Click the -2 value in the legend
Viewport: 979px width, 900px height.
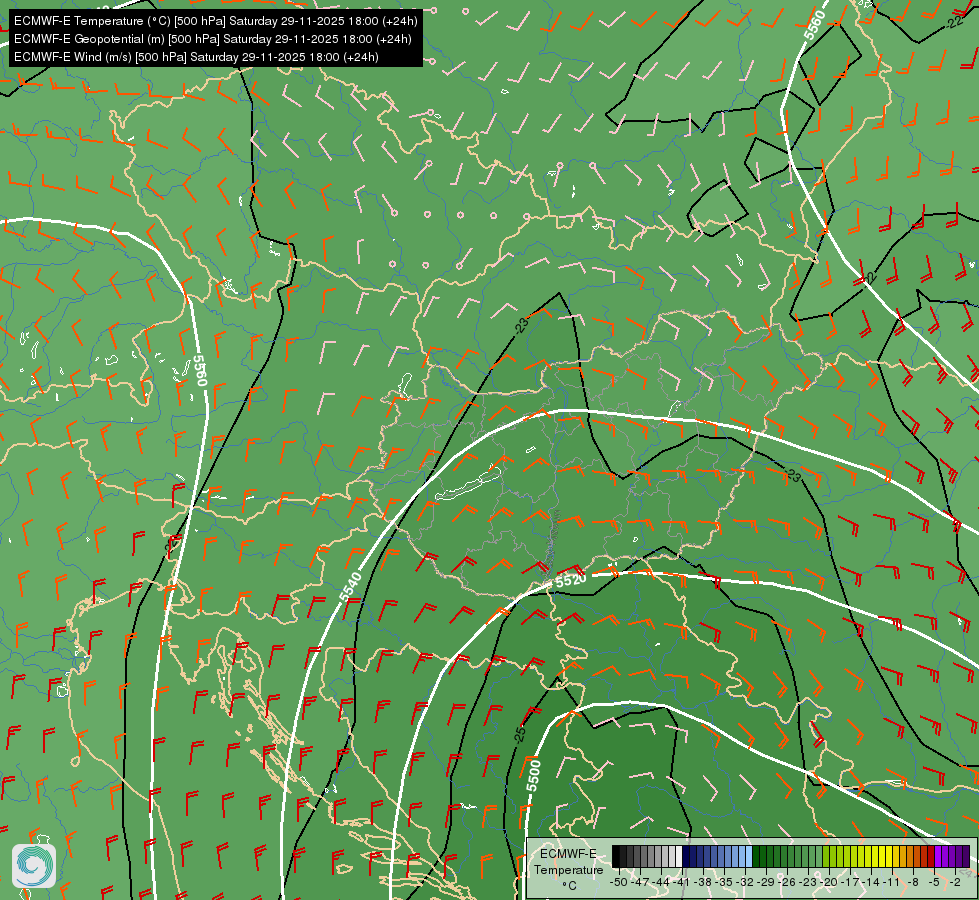point(955,882)
